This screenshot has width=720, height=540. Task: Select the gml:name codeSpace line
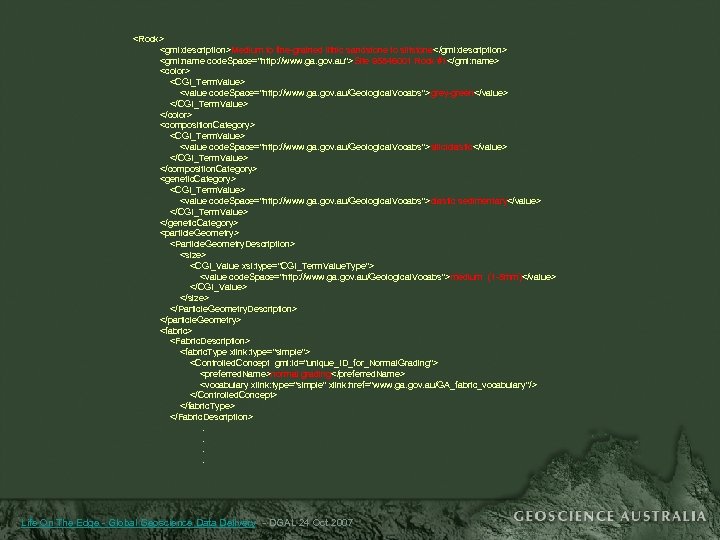(x=329, y=61)
